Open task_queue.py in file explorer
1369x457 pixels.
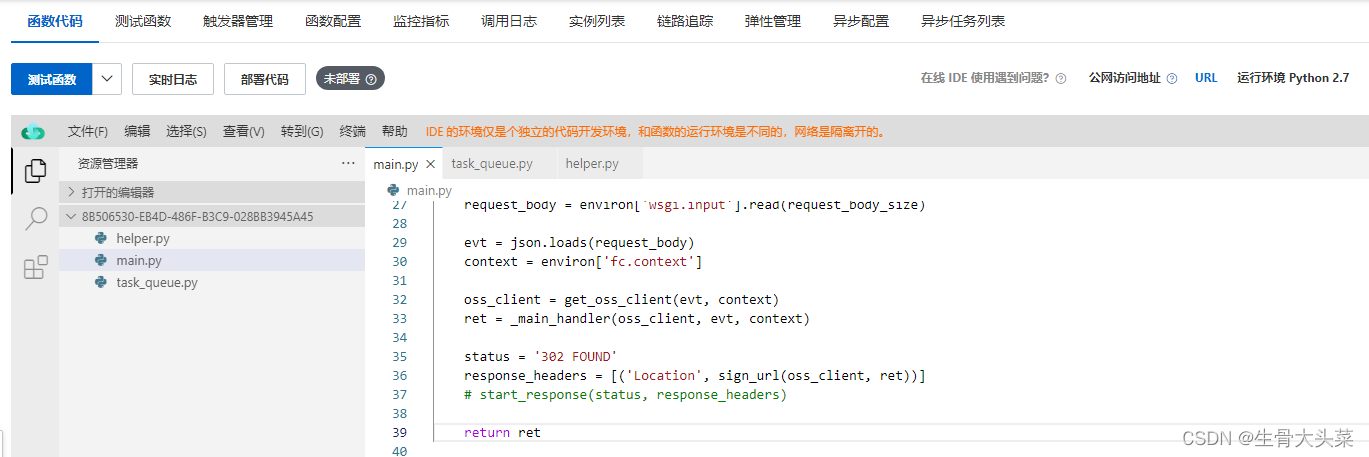[212, 282]
